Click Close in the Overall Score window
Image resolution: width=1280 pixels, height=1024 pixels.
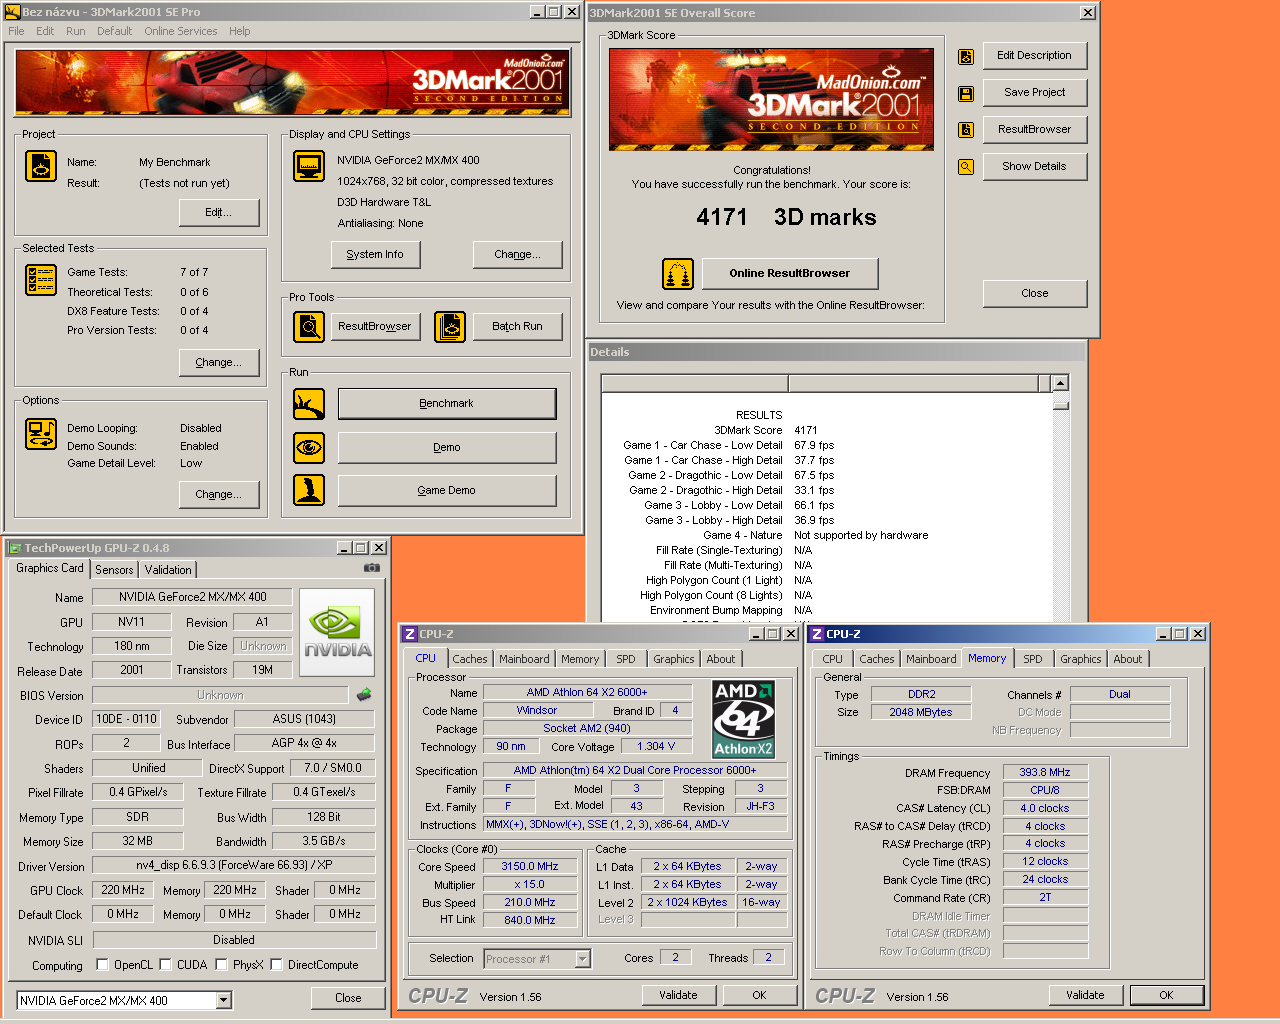pyautogui.click(x=1035, y=293)
